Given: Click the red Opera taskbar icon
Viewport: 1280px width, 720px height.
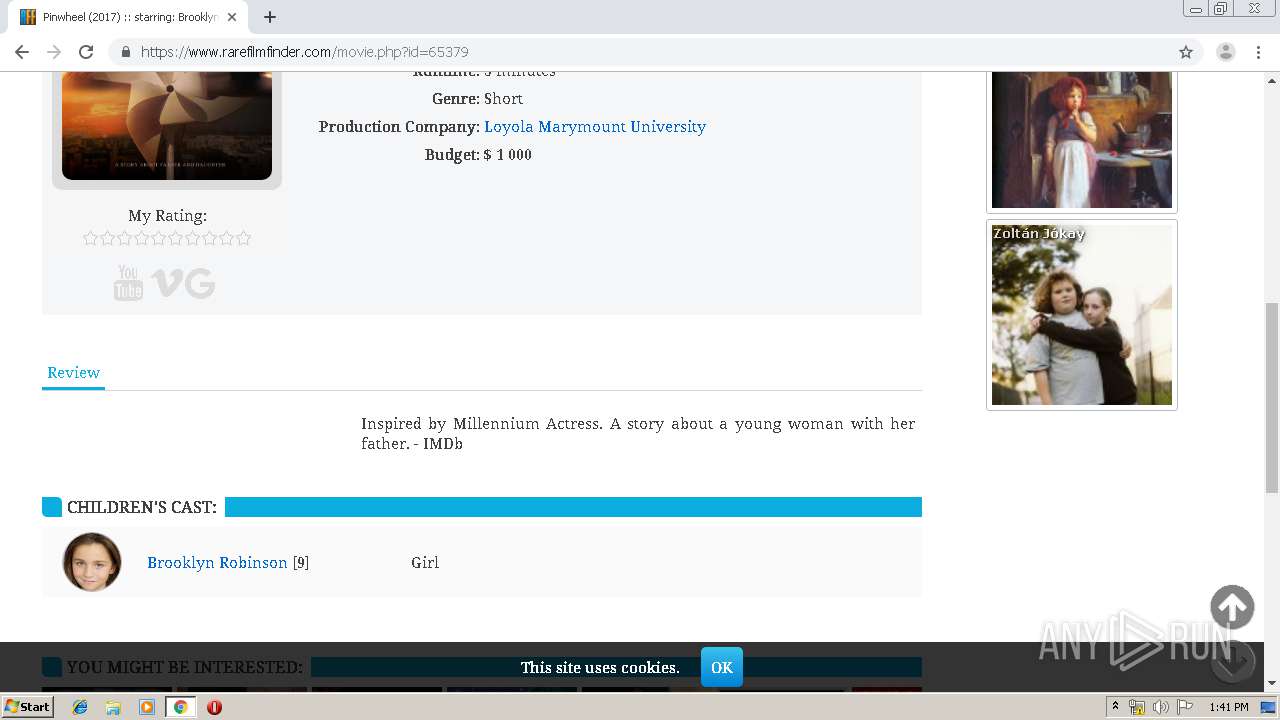Looking at the screenshot, I should [x=214, y=707].
